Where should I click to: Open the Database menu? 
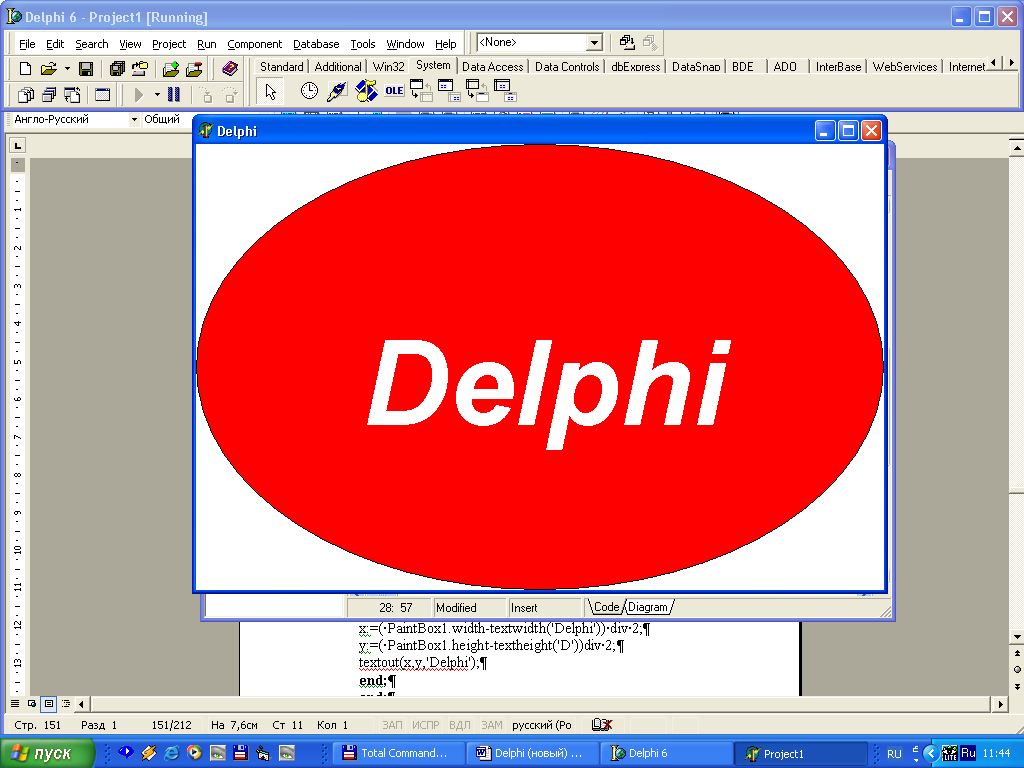tap(316, 44)
